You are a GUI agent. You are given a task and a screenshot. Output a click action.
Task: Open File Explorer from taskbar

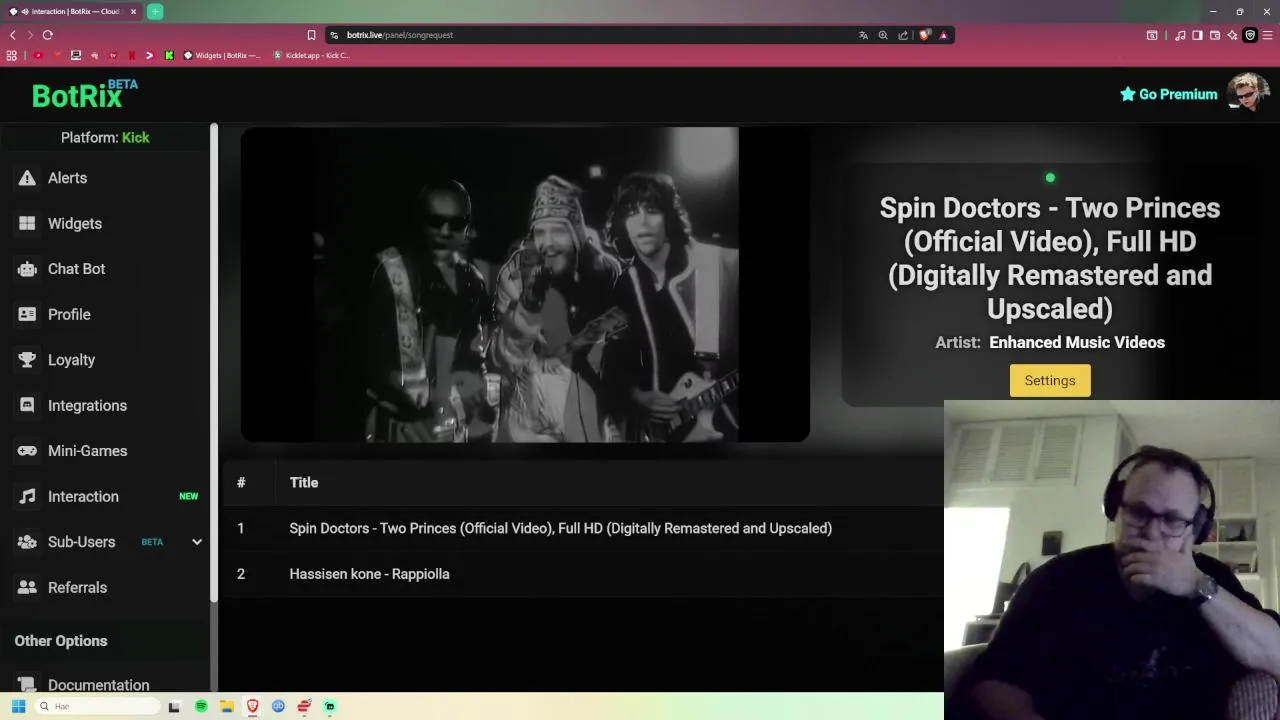pos(227,706)
